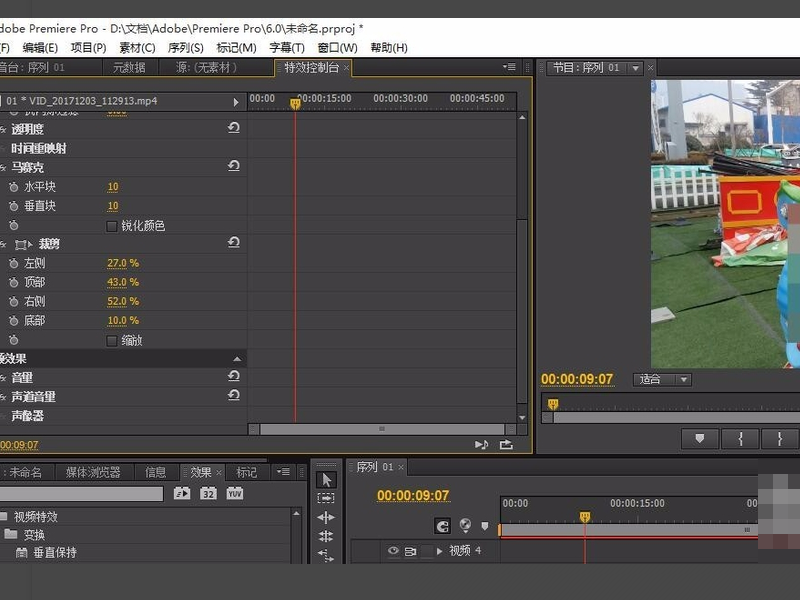Expand the 裁剪 effect disclosure triangle
800x600 pixels.
pos(30,245)
